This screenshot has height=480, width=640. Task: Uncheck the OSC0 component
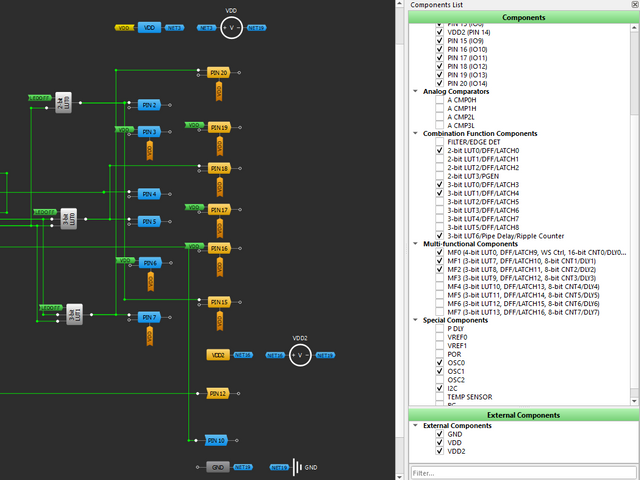(440, 363)
